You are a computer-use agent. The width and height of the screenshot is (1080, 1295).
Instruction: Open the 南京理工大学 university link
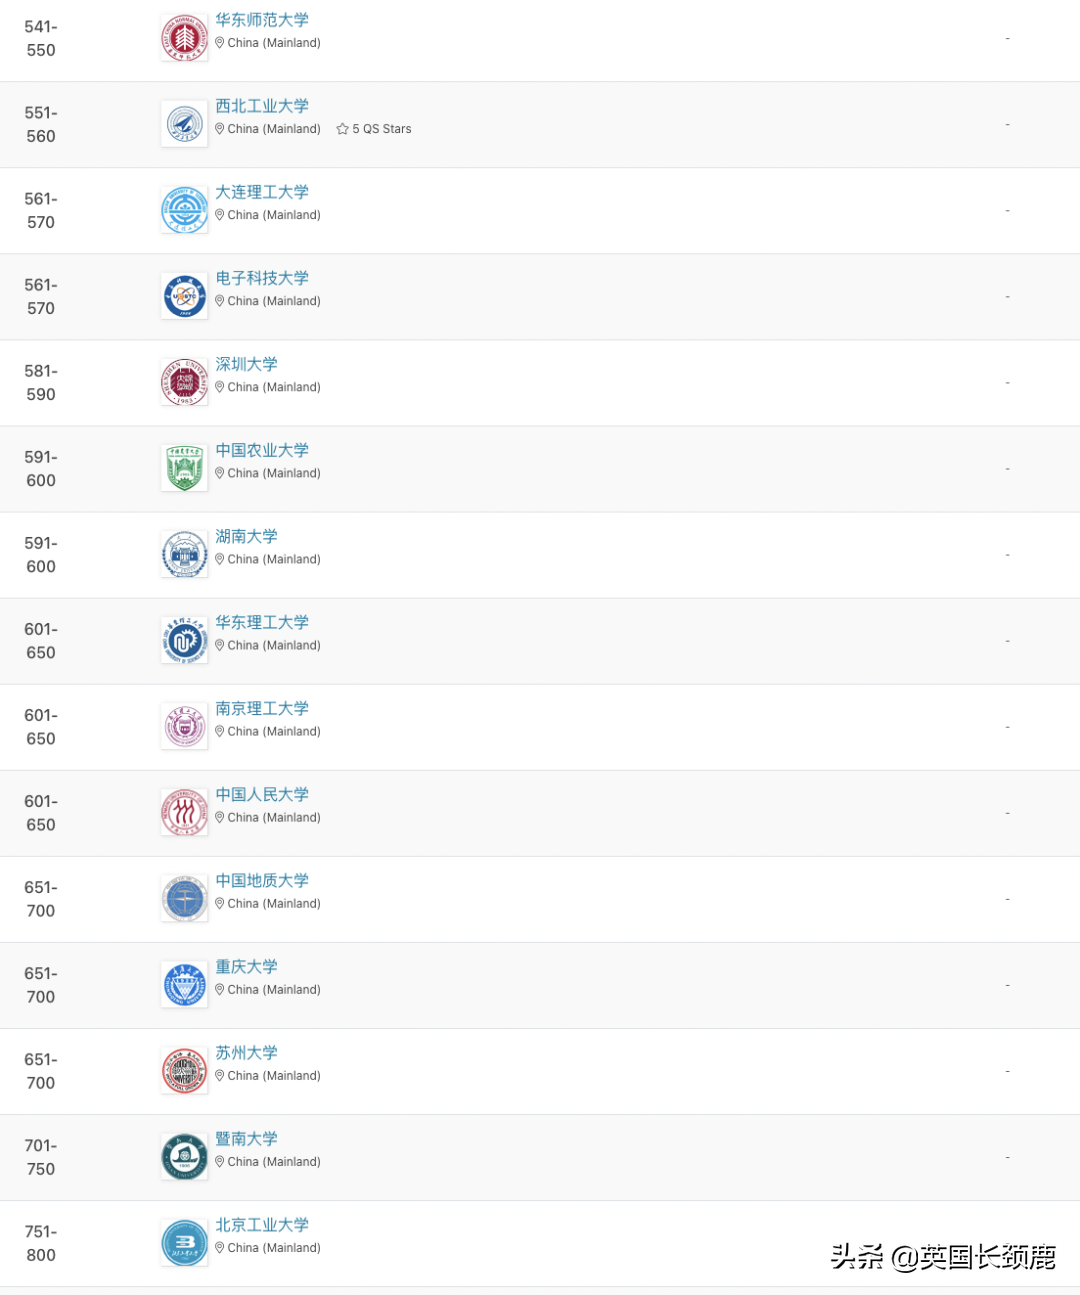click(262, 709)
